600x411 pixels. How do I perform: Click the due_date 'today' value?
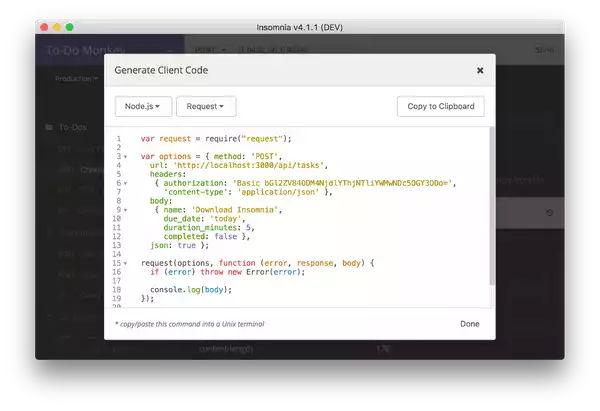point(225,219)
